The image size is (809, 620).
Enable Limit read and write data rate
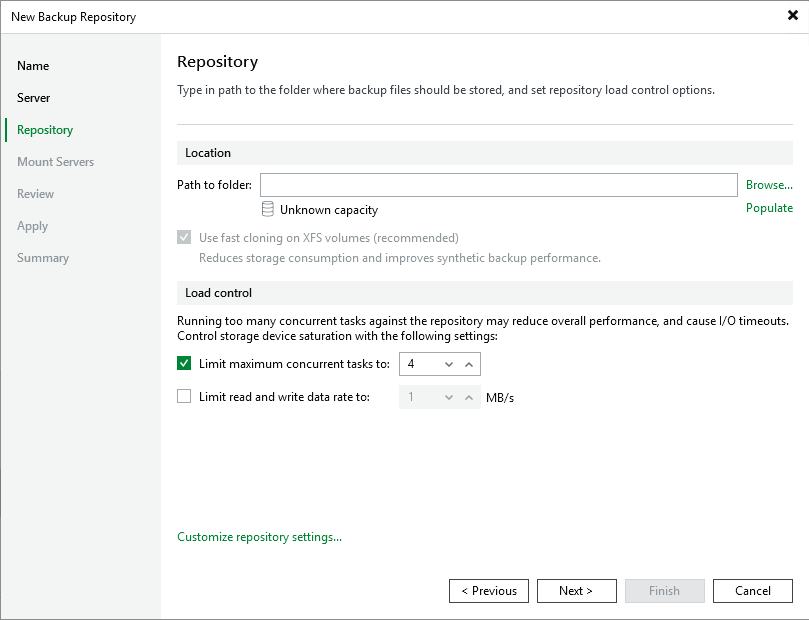click(x=184, y=396)
